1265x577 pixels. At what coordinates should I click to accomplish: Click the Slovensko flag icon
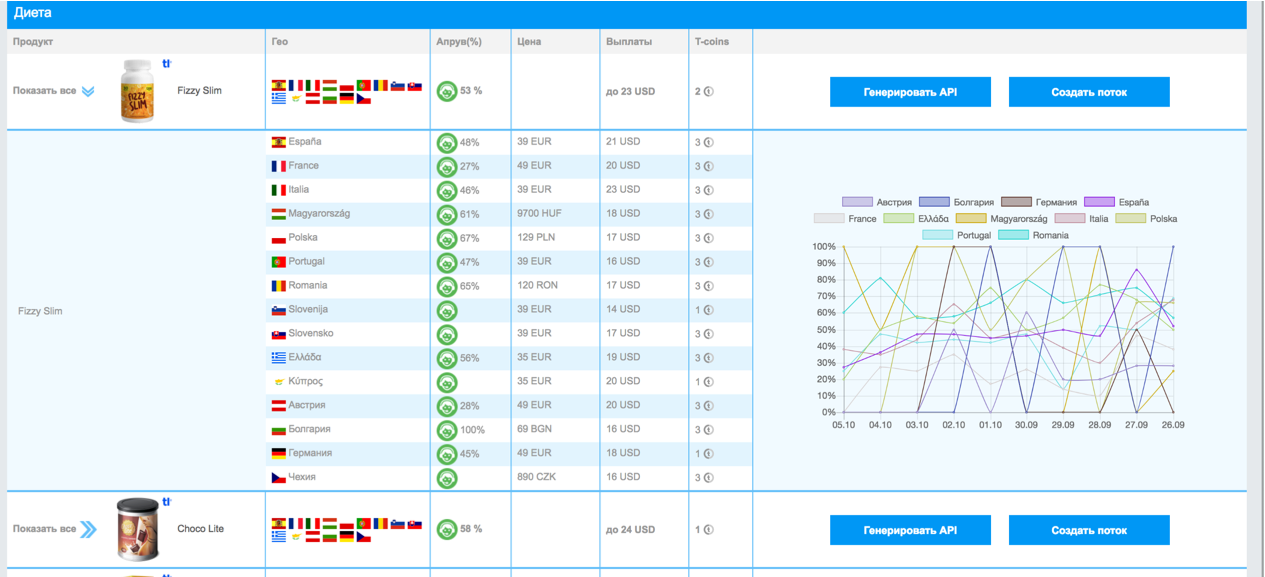279,334
